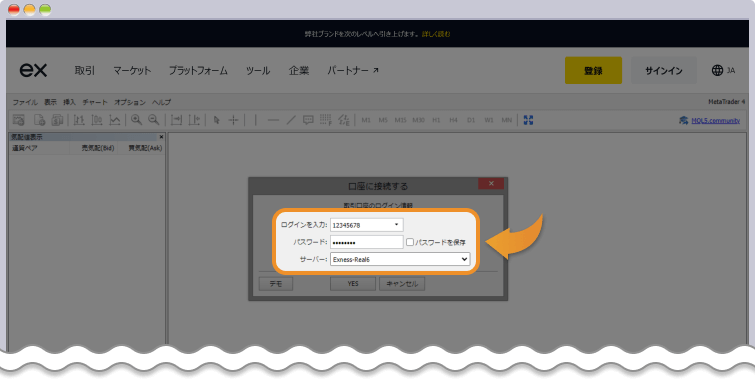Select the M5 timeframe

[383, 120]
